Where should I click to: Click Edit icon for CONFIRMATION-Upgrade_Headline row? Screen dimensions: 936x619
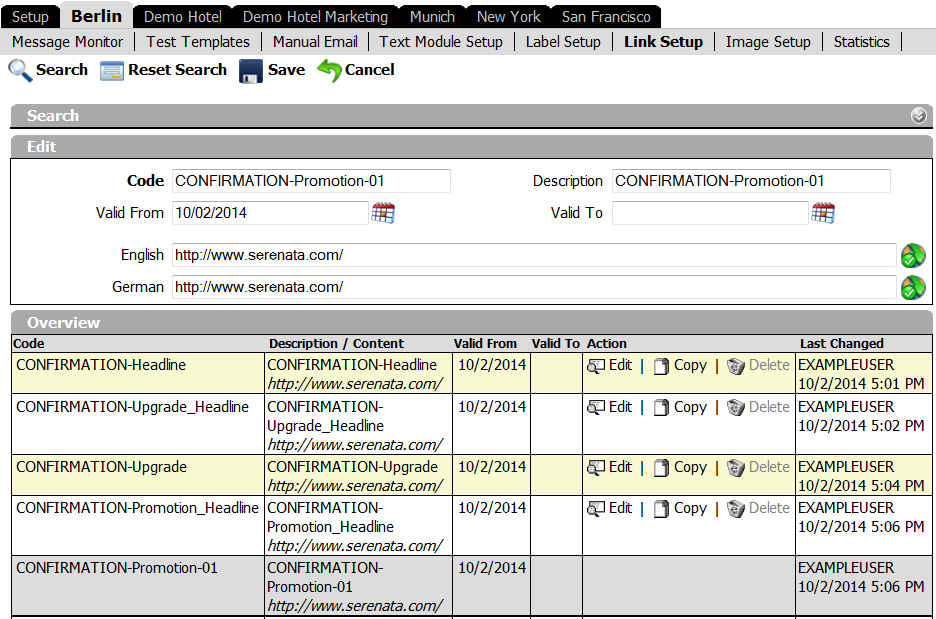point(596,408)
